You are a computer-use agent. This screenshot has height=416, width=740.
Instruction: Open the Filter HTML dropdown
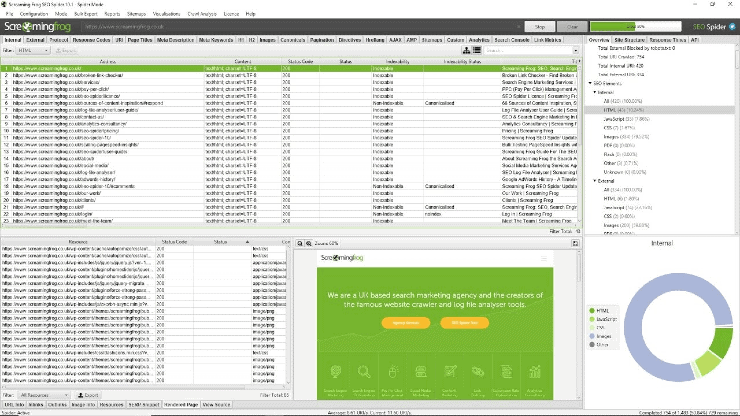coord(32,50)
